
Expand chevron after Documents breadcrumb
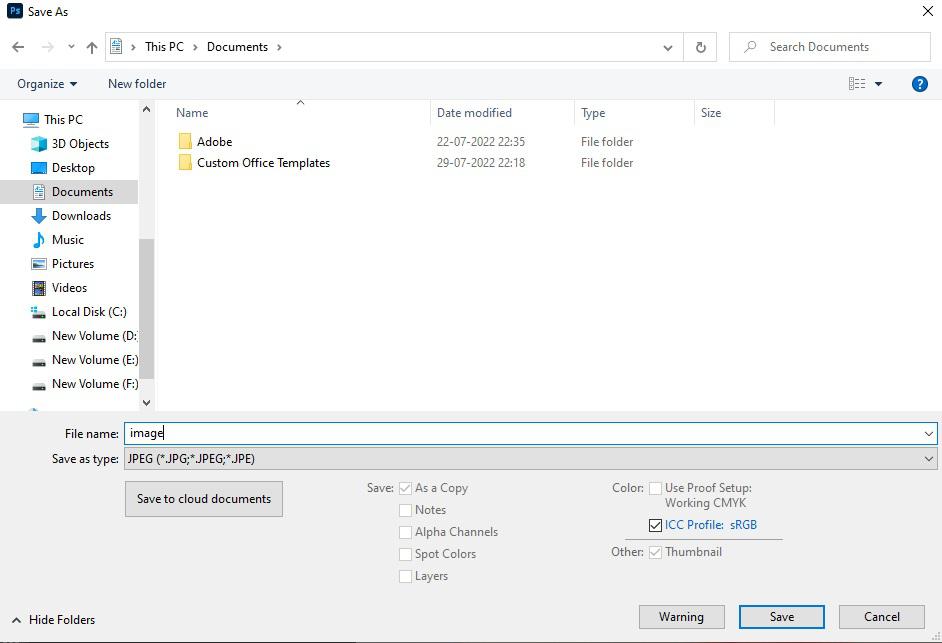coord(279,47)
